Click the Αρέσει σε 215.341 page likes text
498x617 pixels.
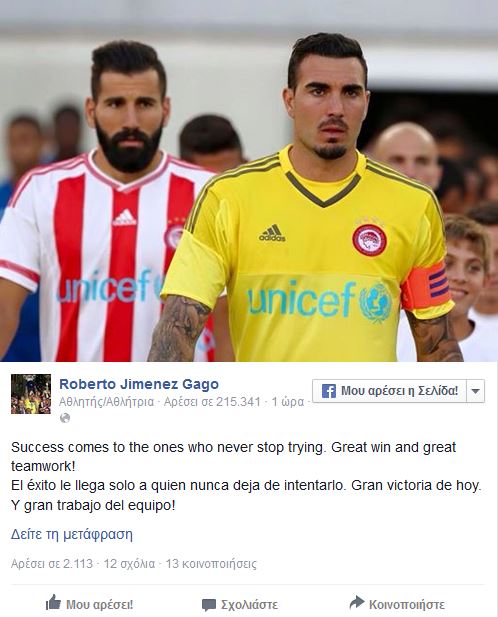[x=212, y=402]
